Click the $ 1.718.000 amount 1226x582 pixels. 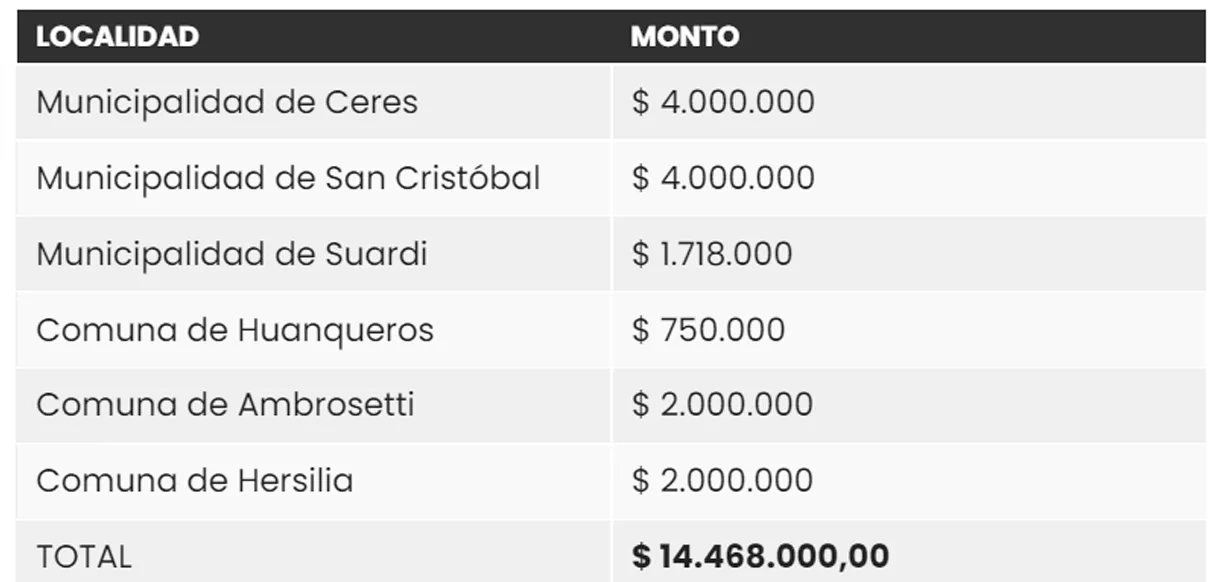(712, 254)
